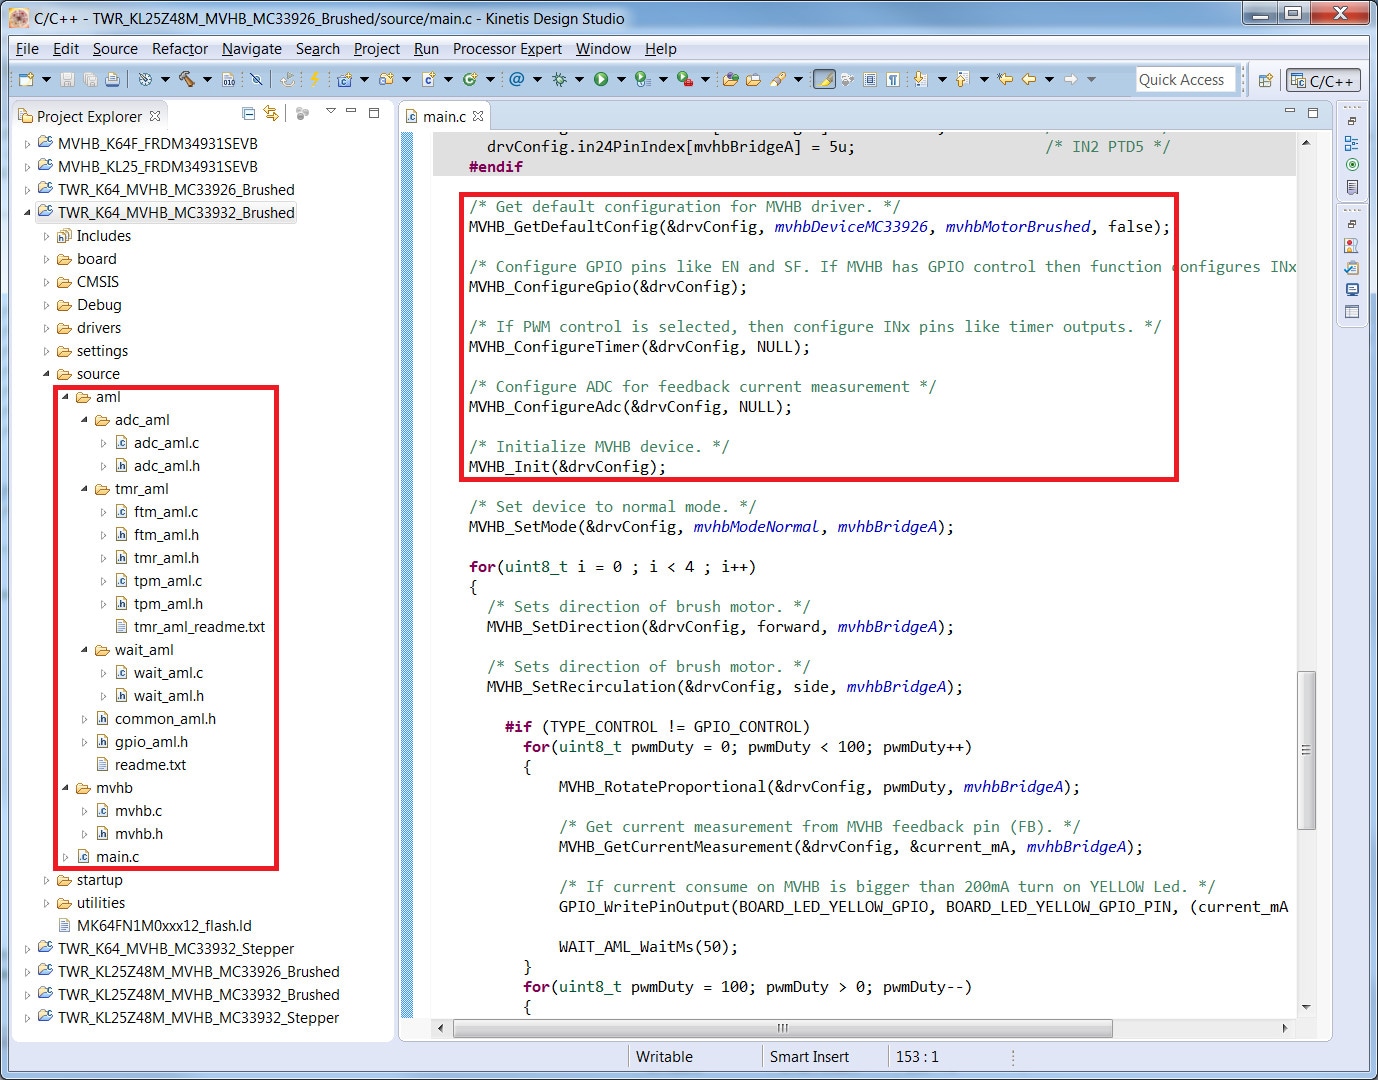Open the Open Perspective button
The width and height of the screenshot is (1378, 1080).
pyautogui.click(x=1265, y=80)
